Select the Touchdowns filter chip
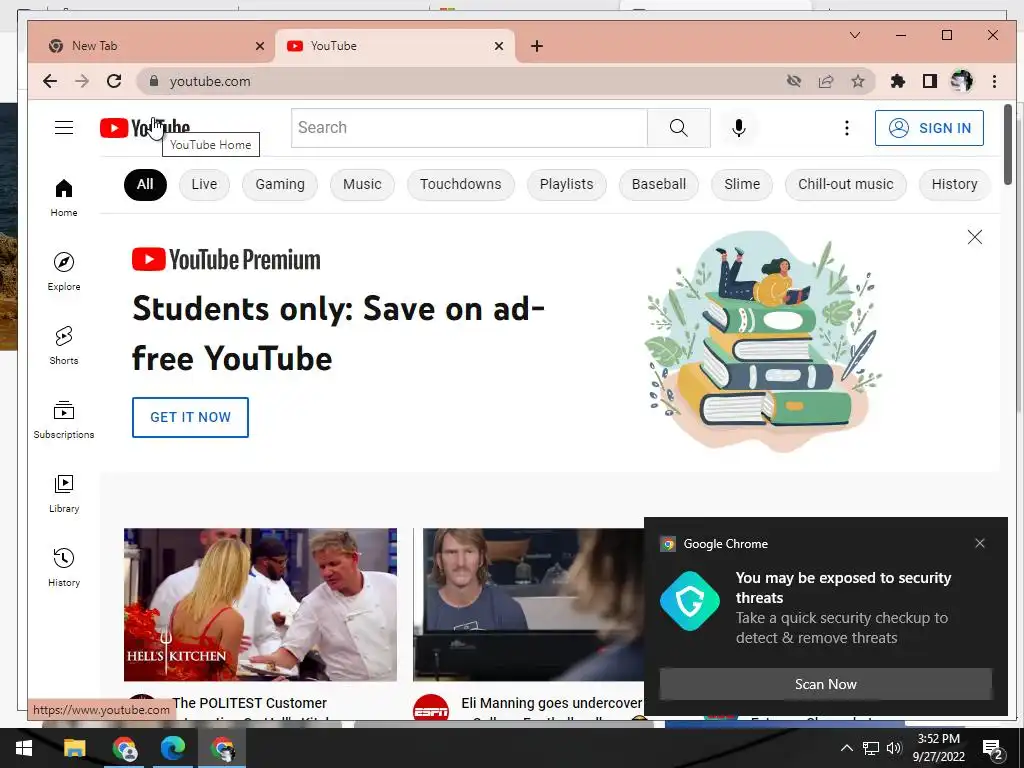Image resolution: width=1024 pixels, height=768 pixels. [460, 184]
